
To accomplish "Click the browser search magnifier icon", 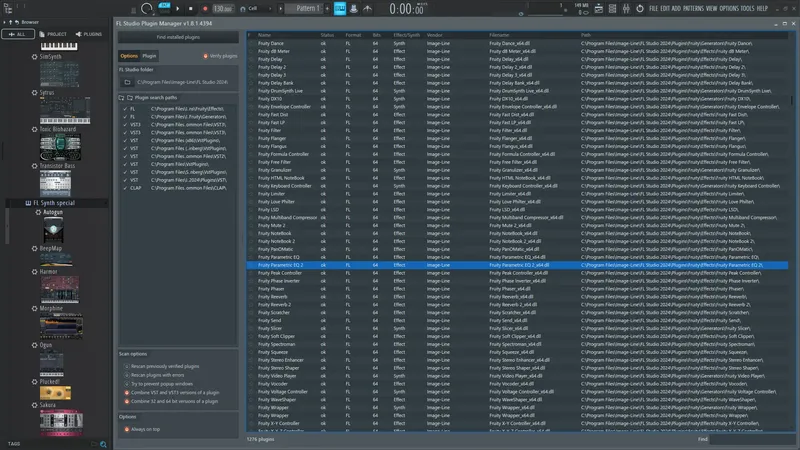I will point(103,444).
